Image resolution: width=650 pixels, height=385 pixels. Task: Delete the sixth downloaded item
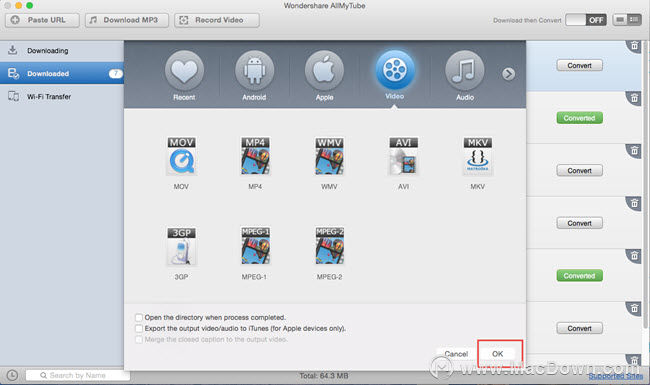634,309
